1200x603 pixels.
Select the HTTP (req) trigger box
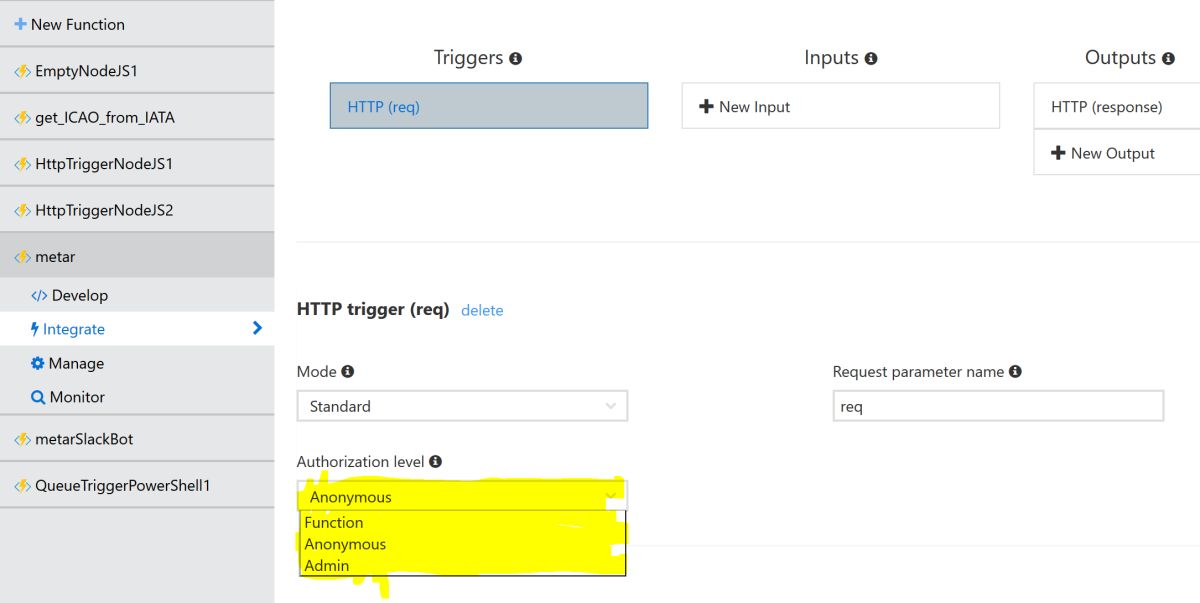point(489,106)
